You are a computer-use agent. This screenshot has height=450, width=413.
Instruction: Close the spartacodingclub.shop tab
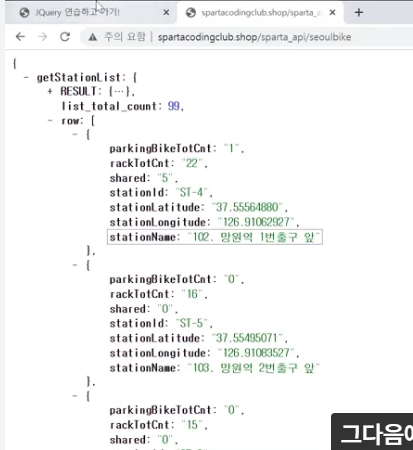(x=332, y=13)
